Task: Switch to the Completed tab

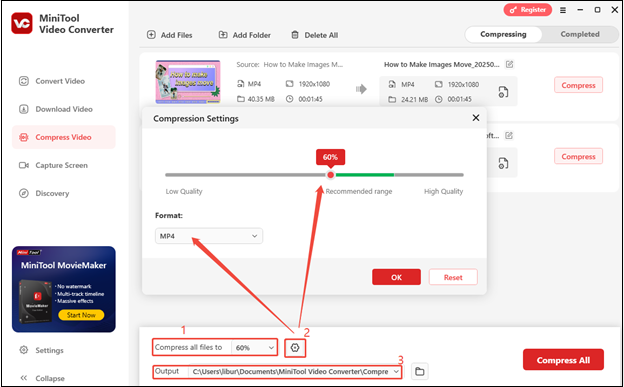Action: (580, 34)
